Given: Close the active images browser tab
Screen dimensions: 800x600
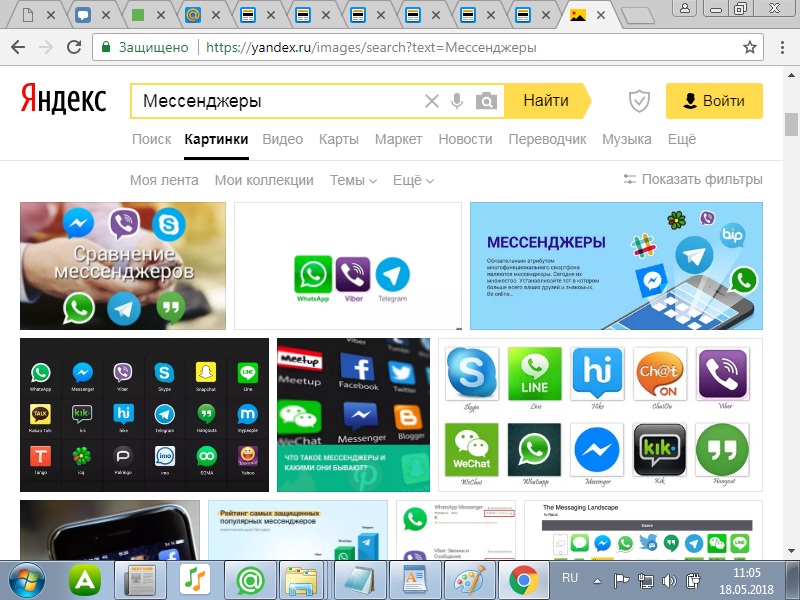Looking at the screenshot, I should pos(601,15).
